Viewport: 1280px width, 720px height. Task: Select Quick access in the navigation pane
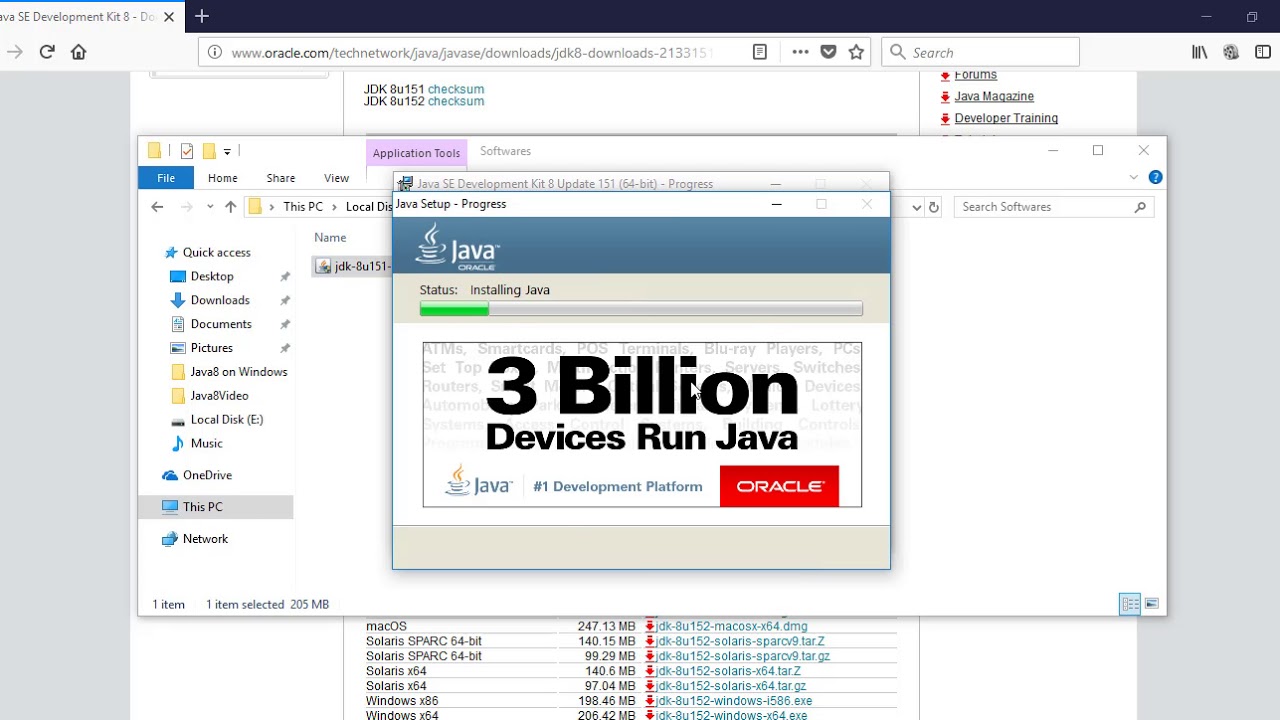216,252
